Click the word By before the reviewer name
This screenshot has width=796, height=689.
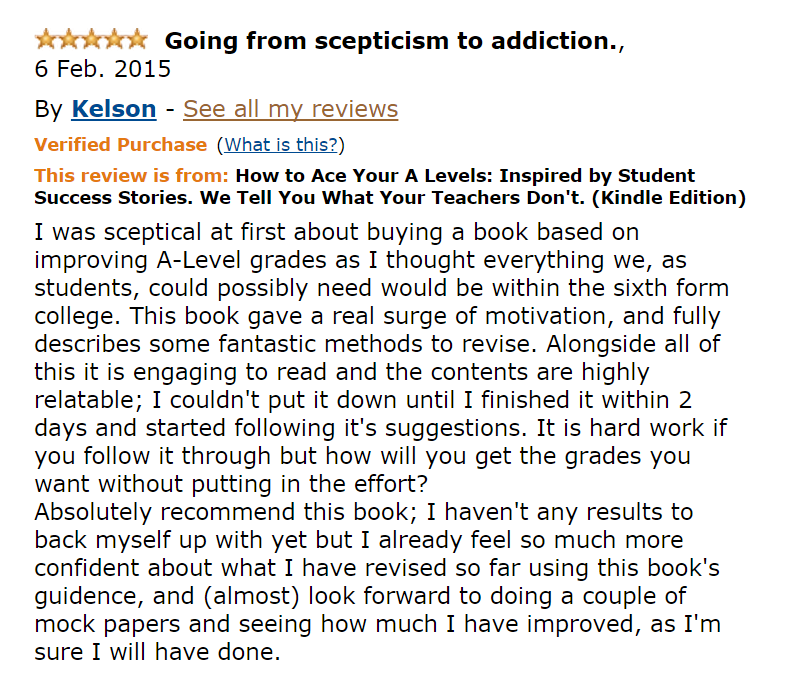pyautogui.click(x=48, y=109)
